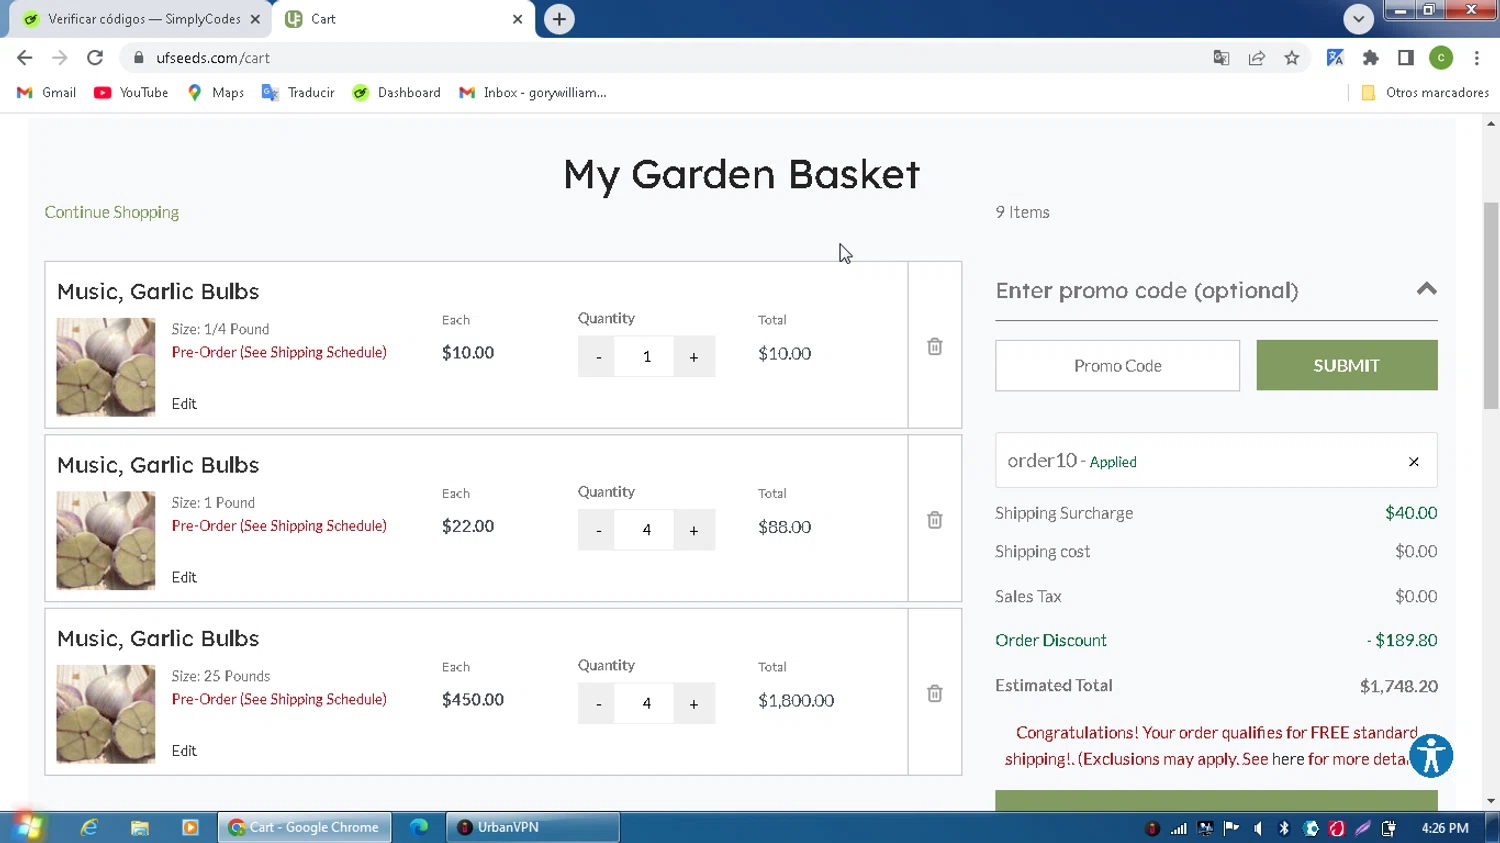1500x843 pixels.
Task: Open Microsoft Edge from the taskbar
Action: click(419, 827)
